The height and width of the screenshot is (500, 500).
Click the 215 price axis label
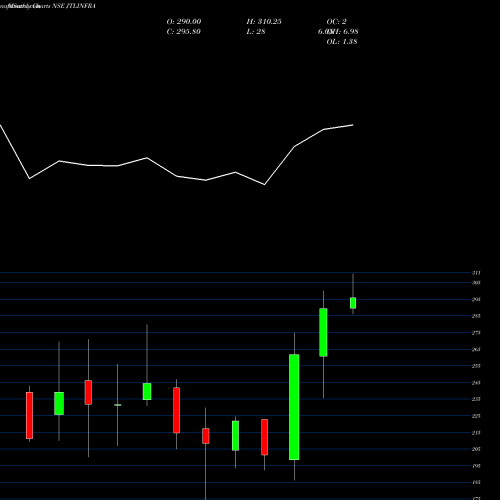(x=476, y=433)
